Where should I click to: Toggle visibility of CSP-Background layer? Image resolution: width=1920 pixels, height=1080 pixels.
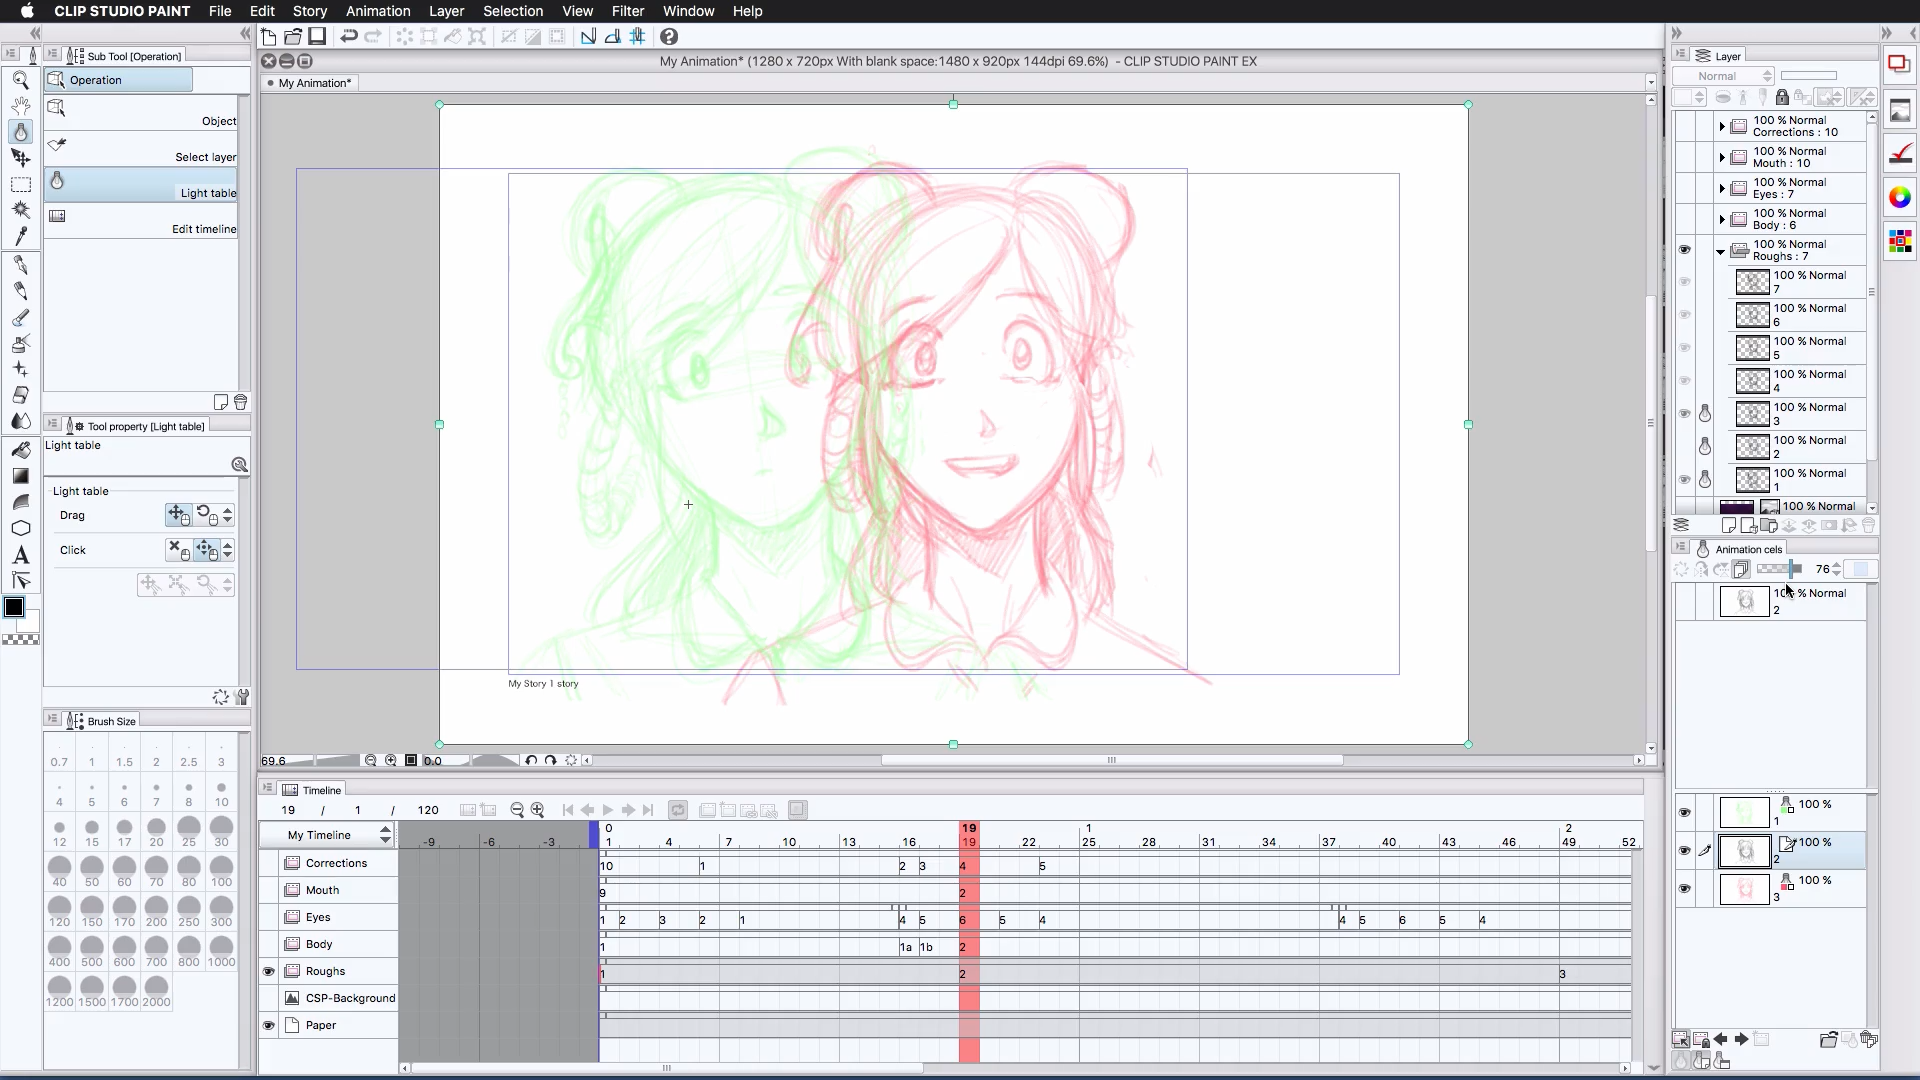coord(269,998)
